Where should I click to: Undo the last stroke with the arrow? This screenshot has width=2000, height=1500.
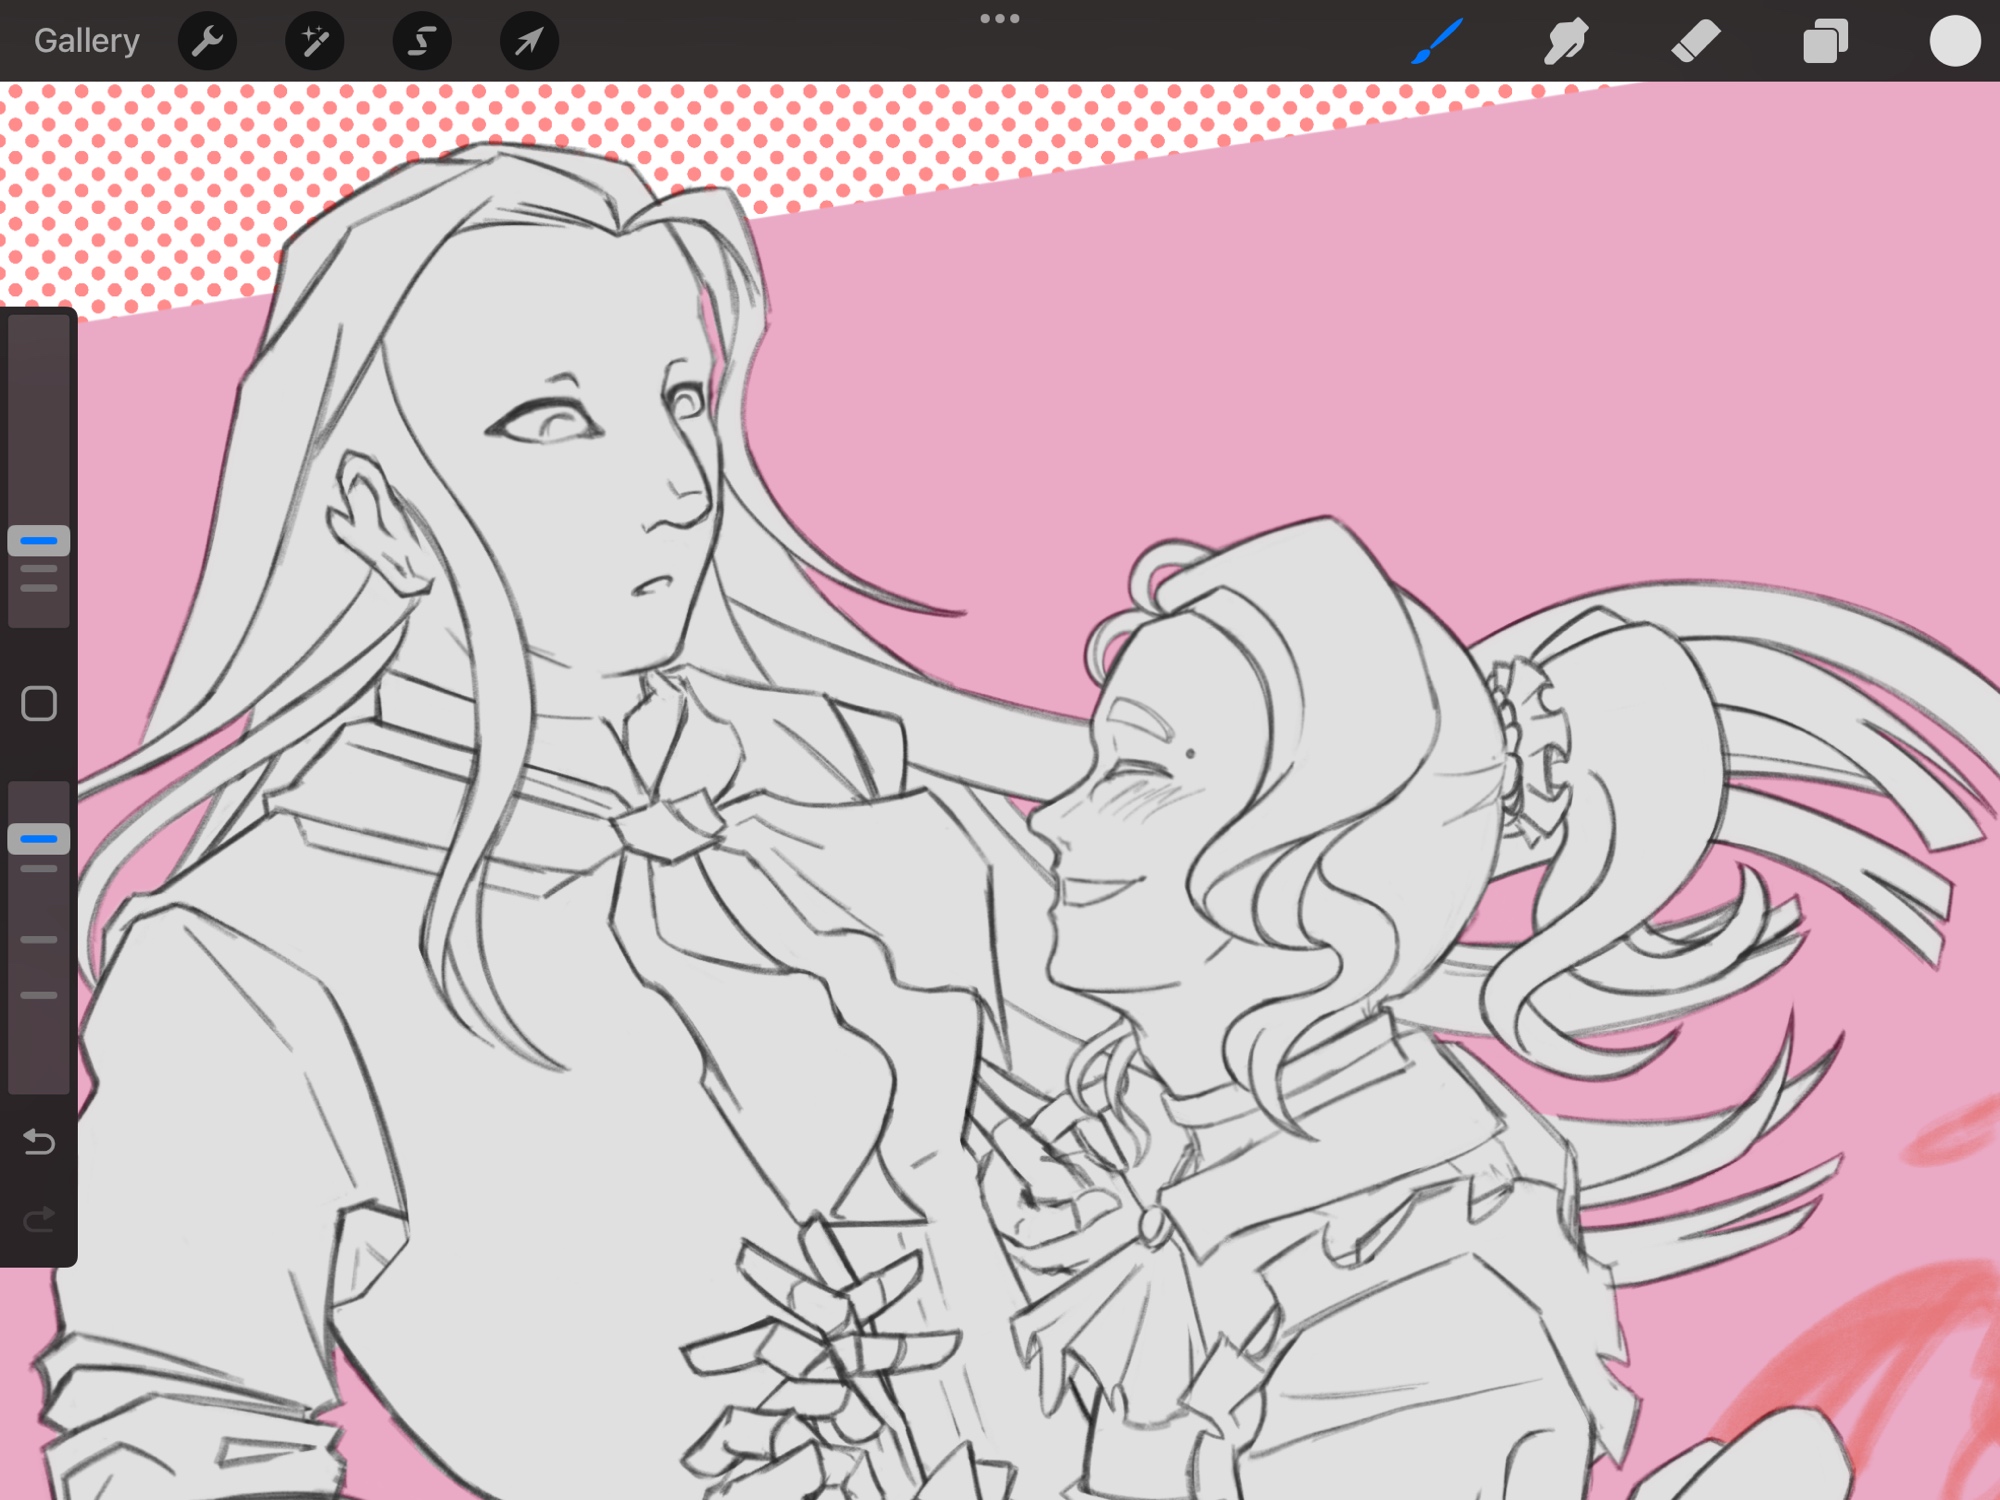[x=39, y=1141]
